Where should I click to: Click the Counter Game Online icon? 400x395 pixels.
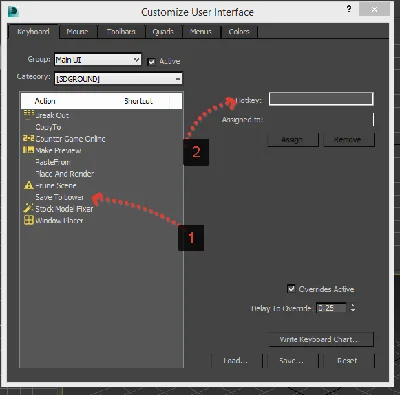coord(29,138)
